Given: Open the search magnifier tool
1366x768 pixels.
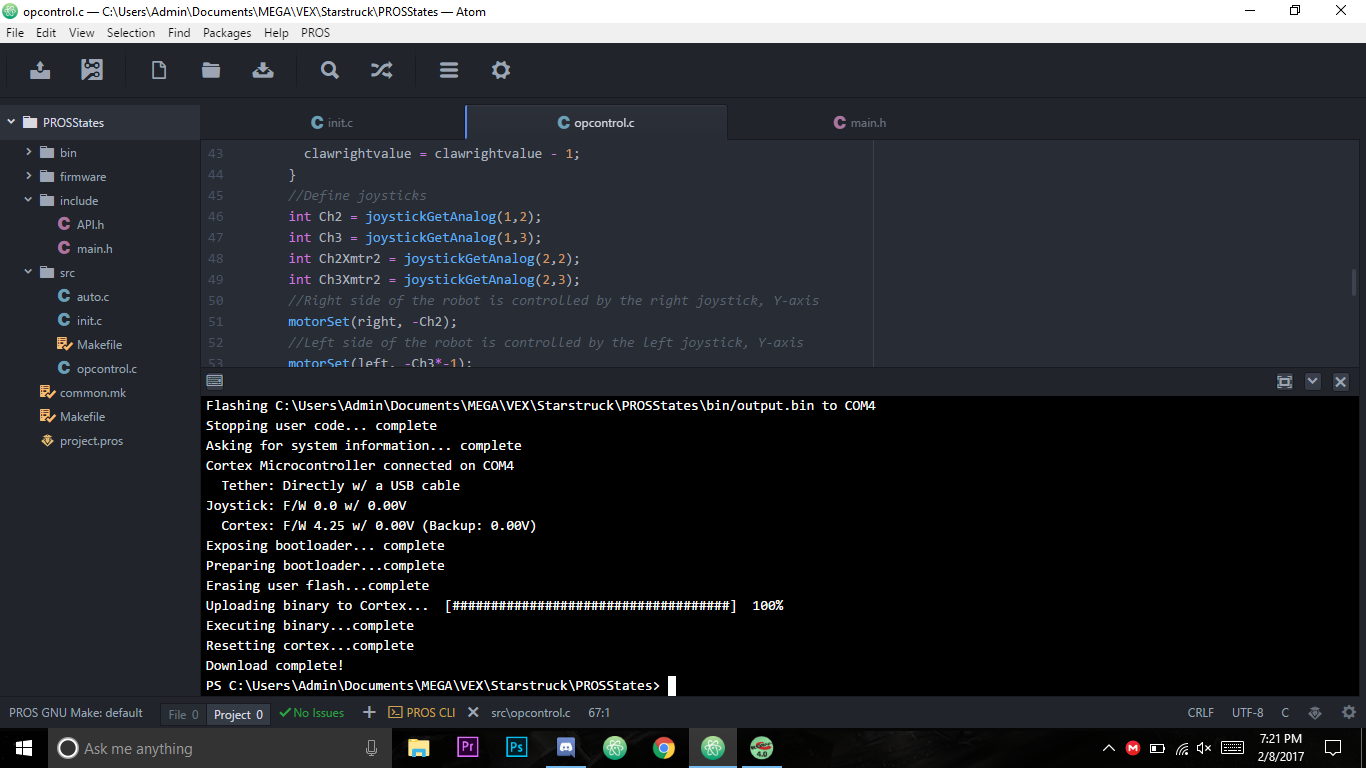Looking at the screenshot, I should [x=330, y=70].
